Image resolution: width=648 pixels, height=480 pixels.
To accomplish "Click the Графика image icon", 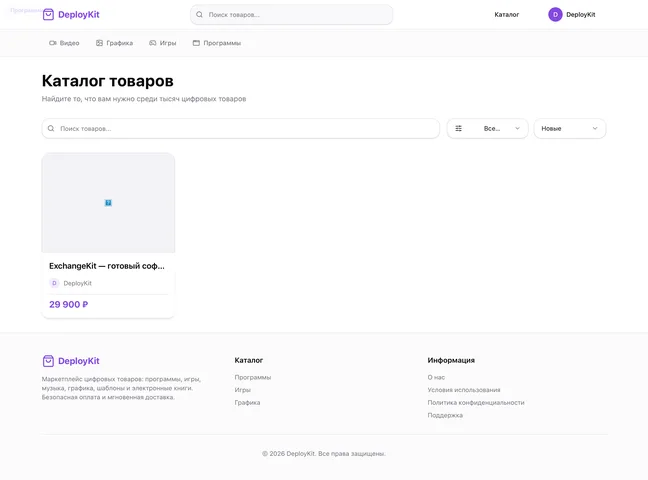I will click(x=99, y=43).
